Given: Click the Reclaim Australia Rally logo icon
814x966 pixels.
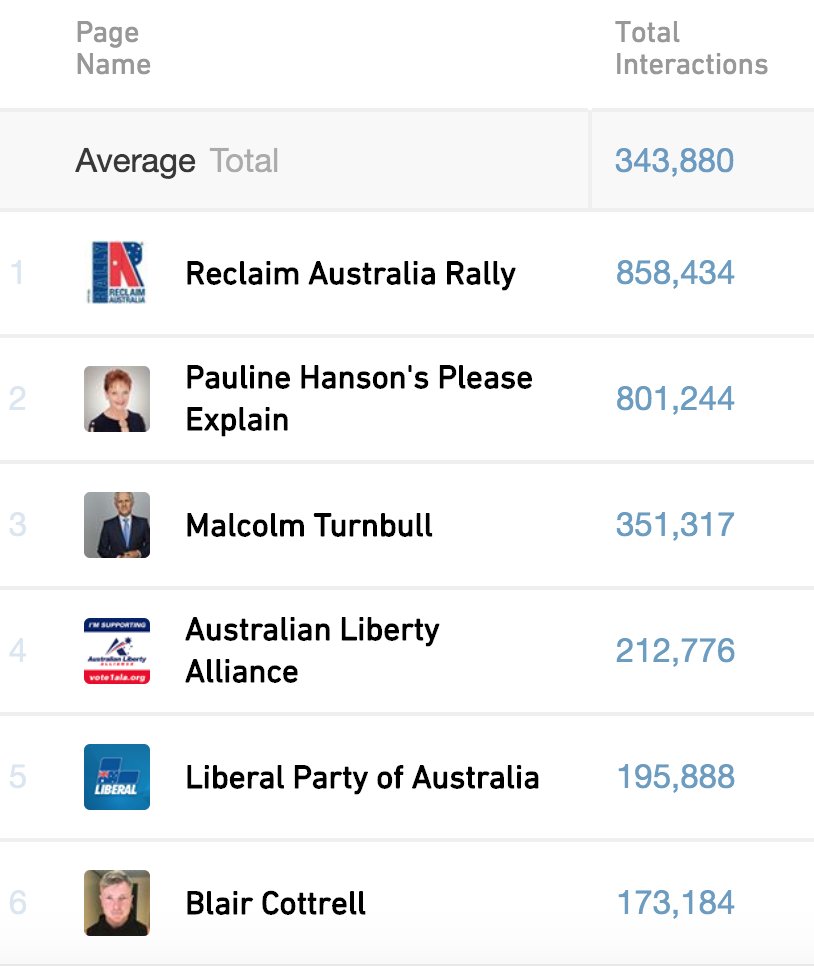Looking at the screenshot, I should point(117,272).
